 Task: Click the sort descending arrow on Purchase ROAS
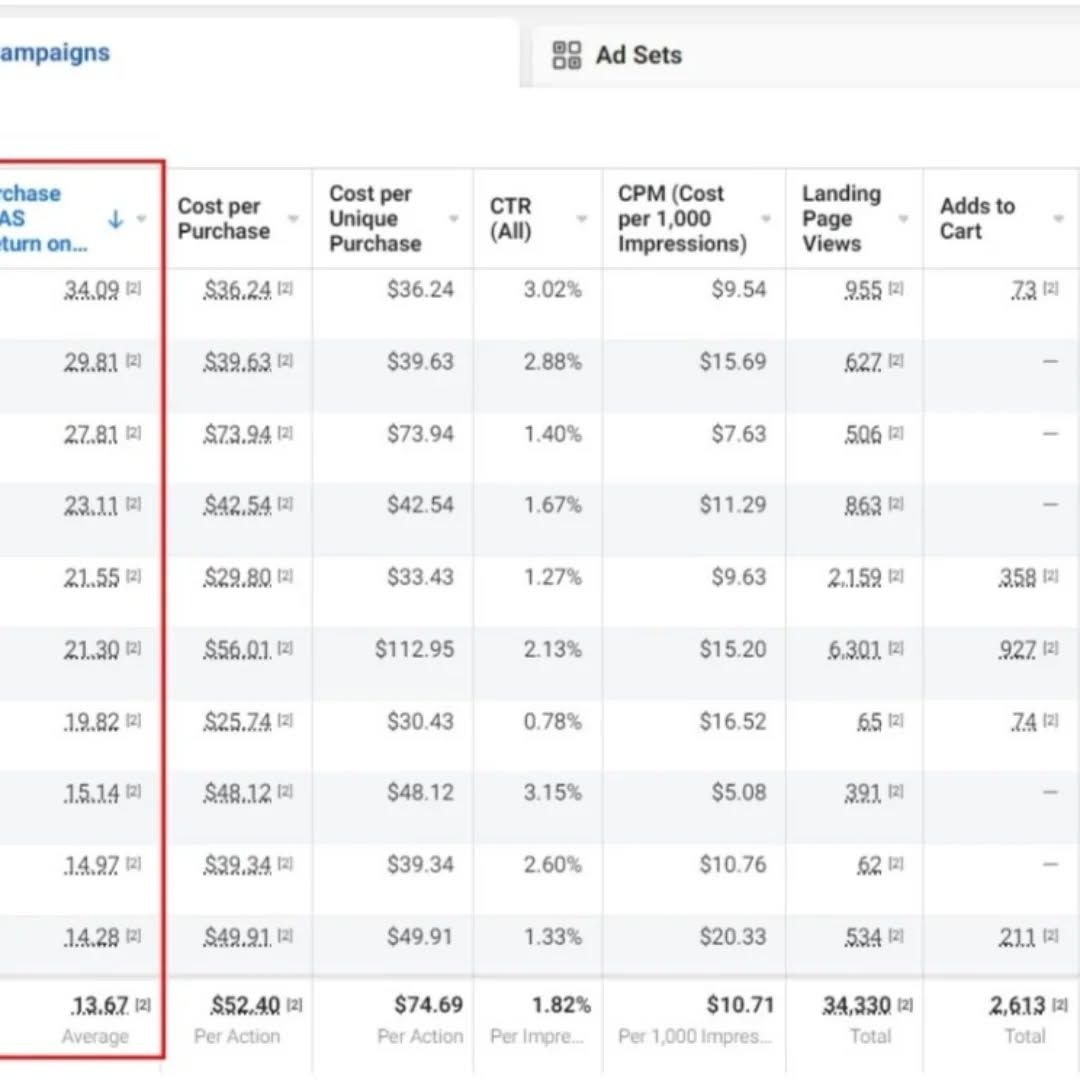point(116,219)
